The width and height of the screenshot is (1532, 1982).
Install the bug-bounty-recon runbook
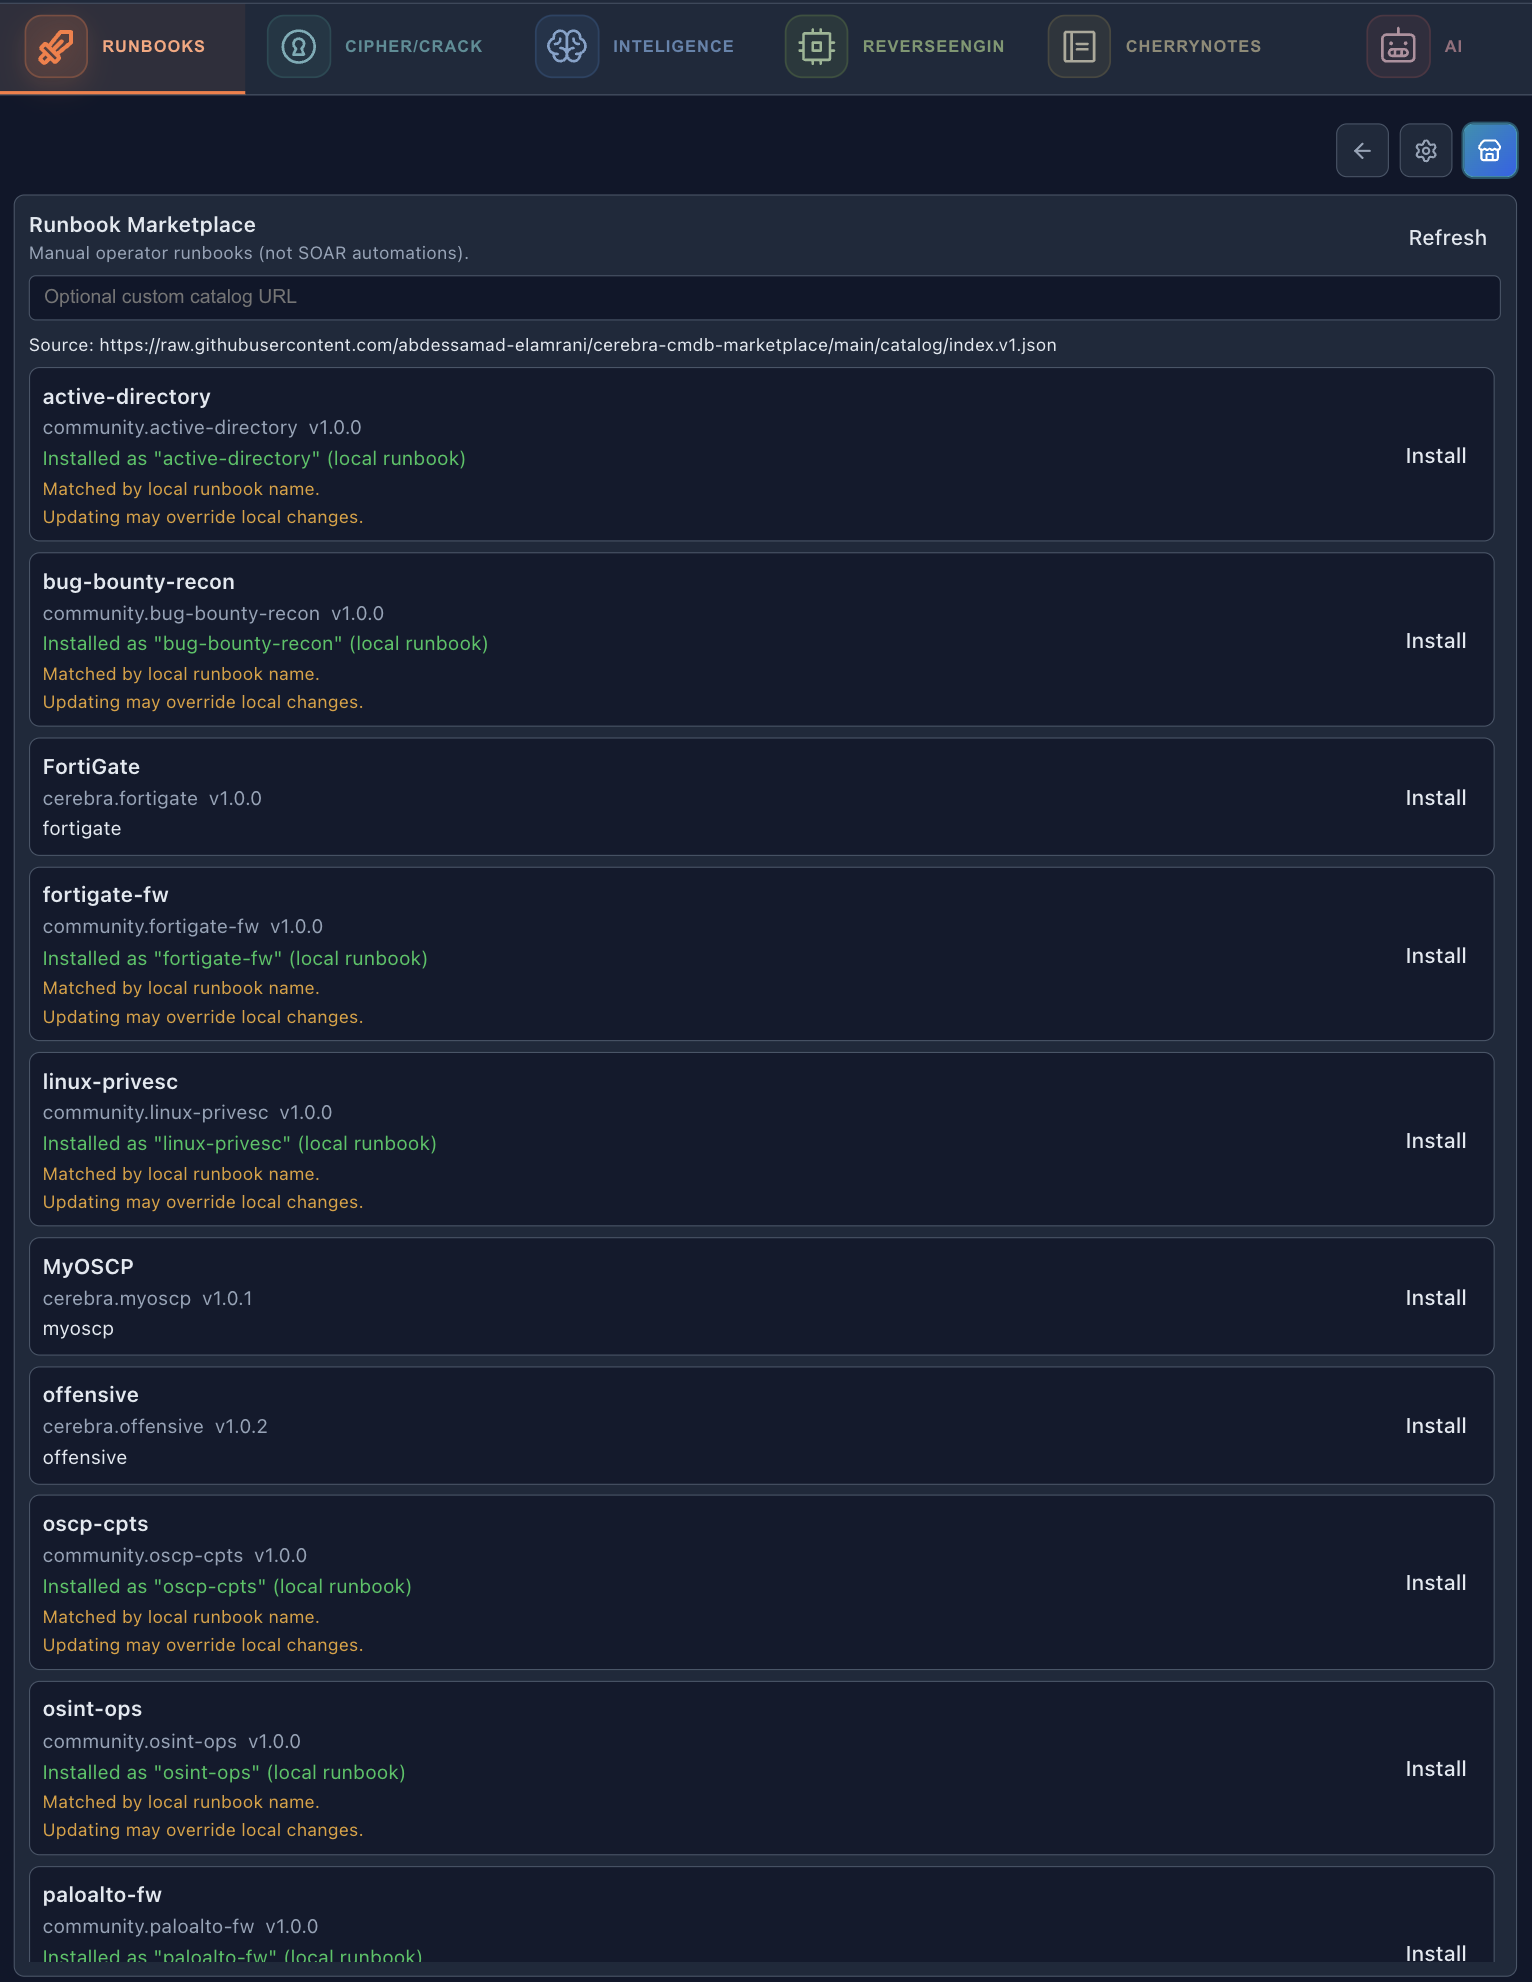click(x=1435, y=640)
